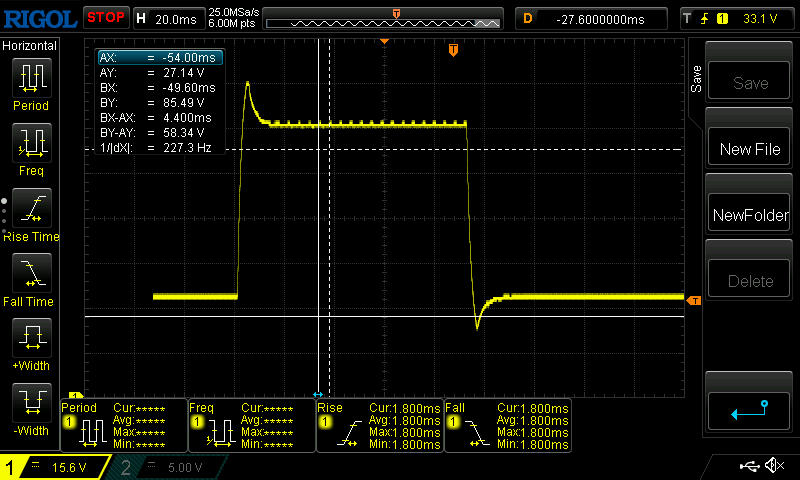Screen dimensions: 800x480
Task: Click the rising-edge icon in Rise result box
Action: [349, 434]
